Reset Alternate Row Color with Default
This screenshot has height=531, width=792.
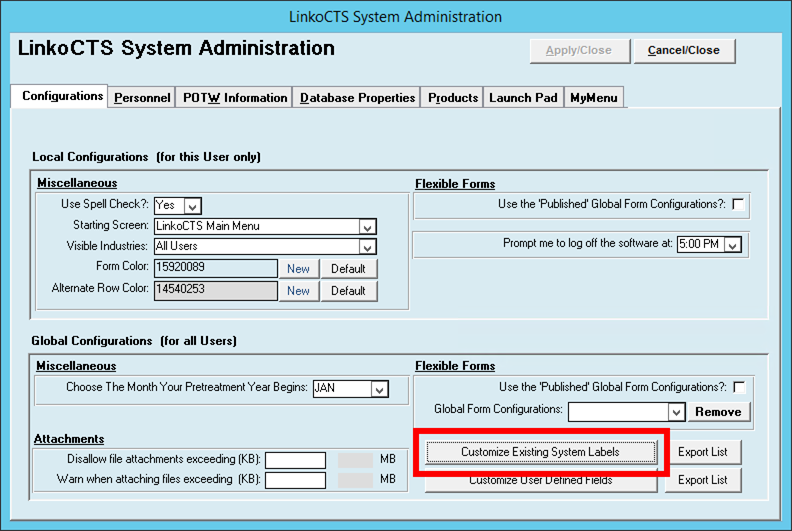pos(349,291)
